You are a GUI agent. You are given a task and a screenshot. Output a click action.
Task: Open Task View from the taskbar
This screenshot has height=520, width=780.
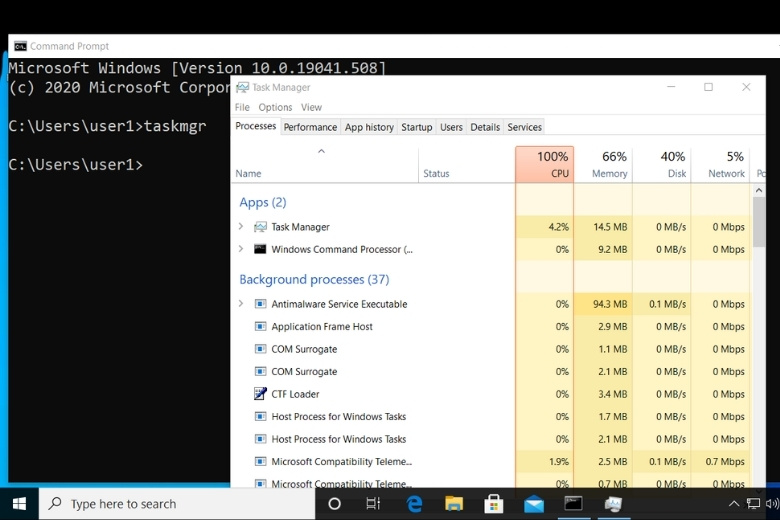coord(374,504)
